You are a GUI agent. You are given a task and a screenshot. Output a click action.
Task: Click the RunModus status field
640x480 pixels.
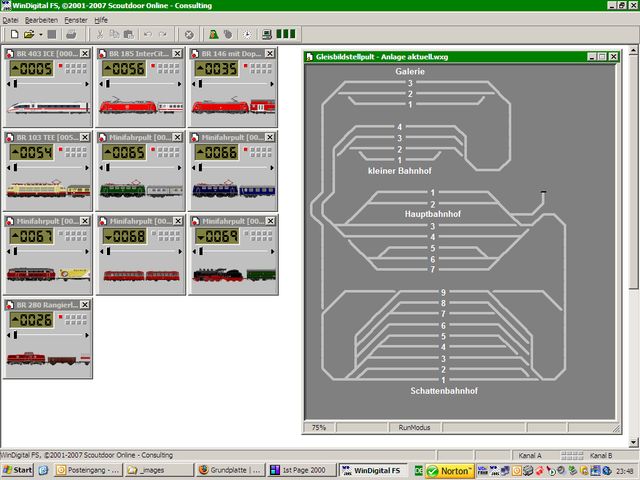tap(414, 427)
